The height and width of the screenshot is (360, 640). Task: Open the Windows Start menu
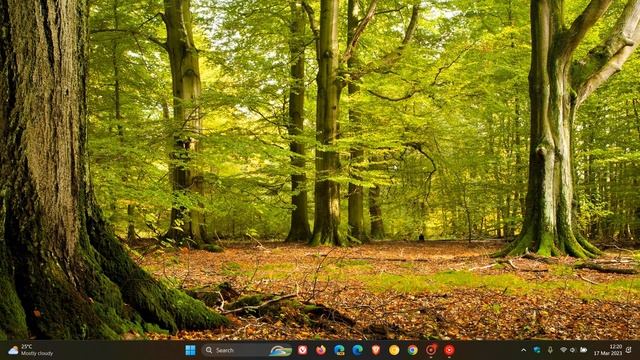coord(190,350)
